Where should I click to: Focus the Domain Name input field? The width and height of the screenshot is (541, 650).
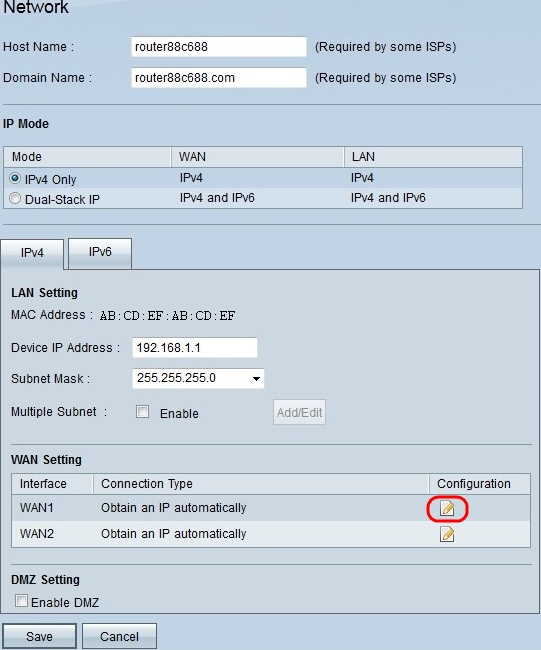point(218,78)
